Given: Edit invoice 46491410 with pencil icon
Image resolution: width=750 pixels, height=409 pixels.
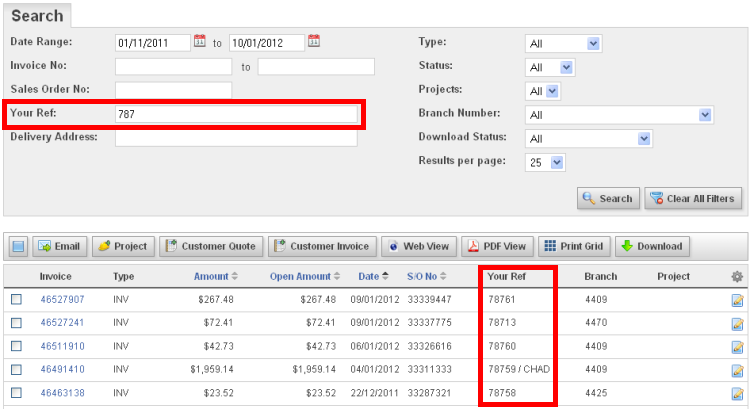Looking at the screenshot, I should click(x=737, y=371).
